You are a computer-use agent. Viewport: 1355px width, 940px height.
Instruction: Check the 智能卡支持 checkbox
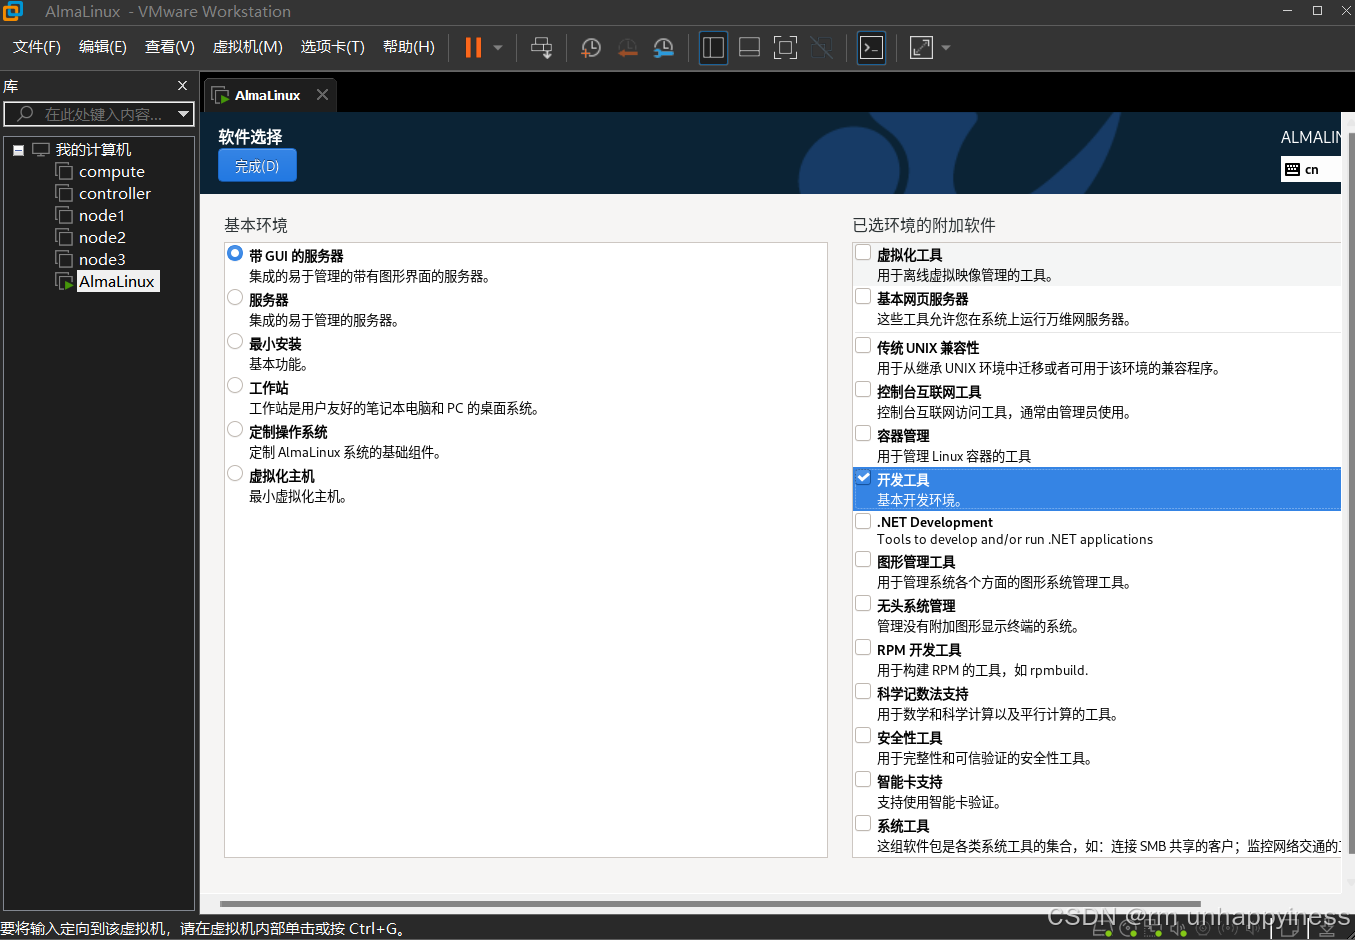coord(863,779)
